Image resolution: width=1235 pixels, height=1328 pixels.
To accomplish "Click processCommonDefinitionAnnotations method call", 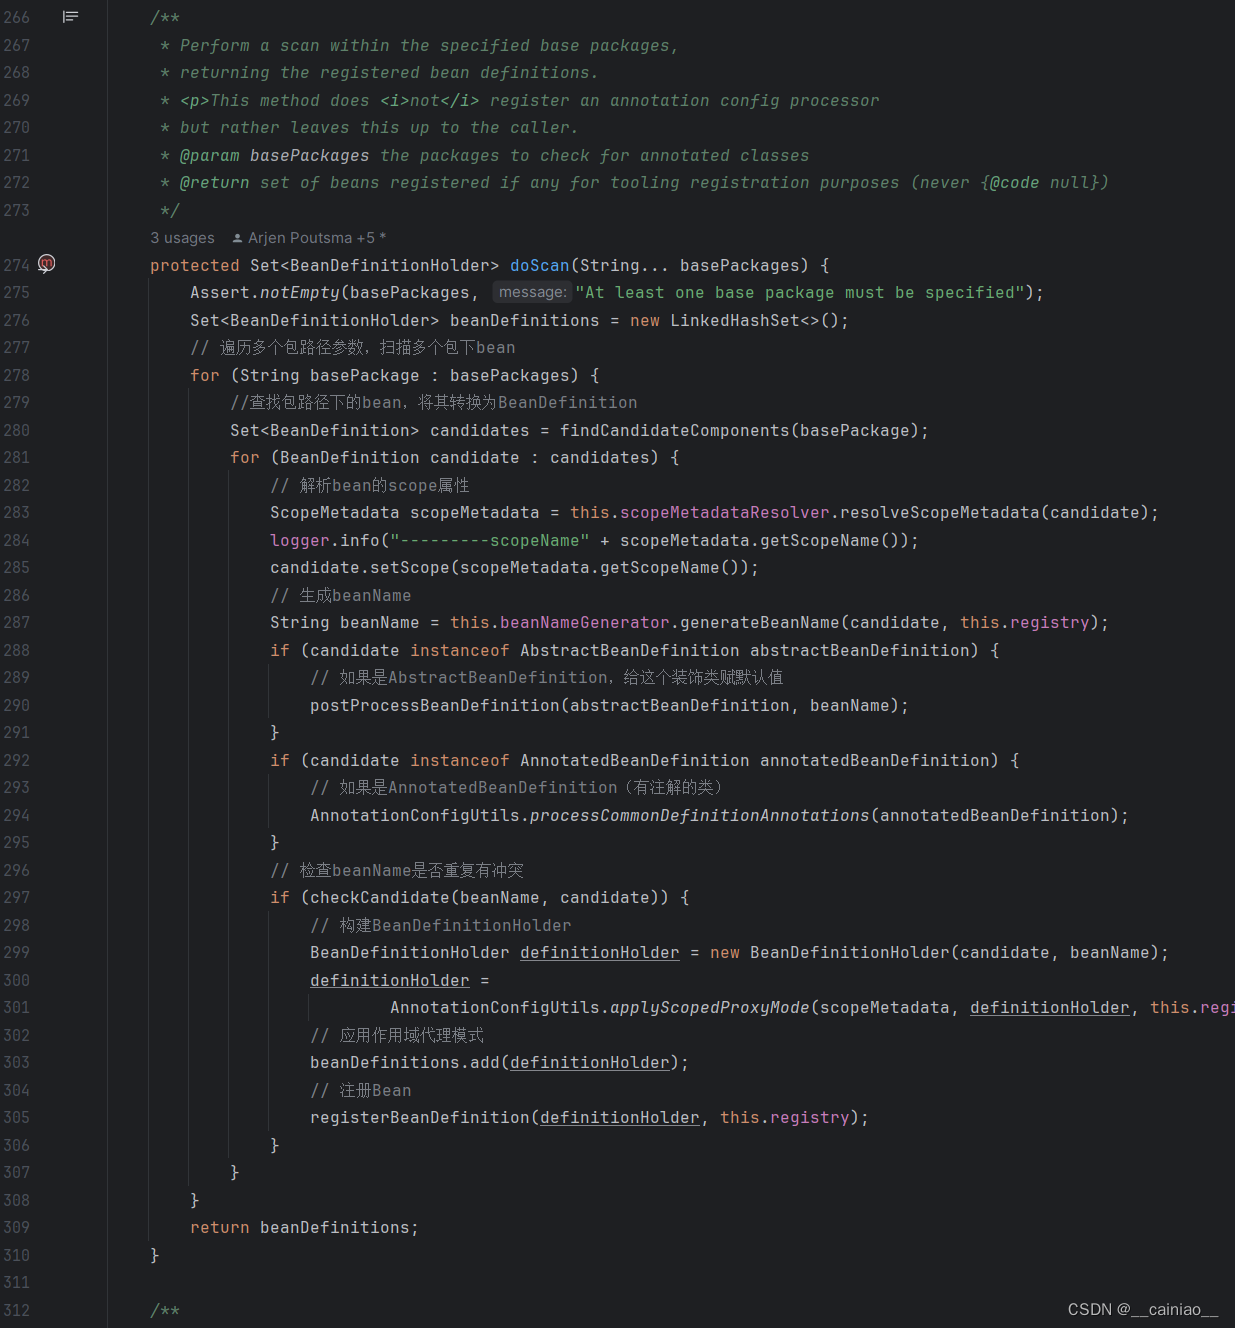I will tap(700, 815).
